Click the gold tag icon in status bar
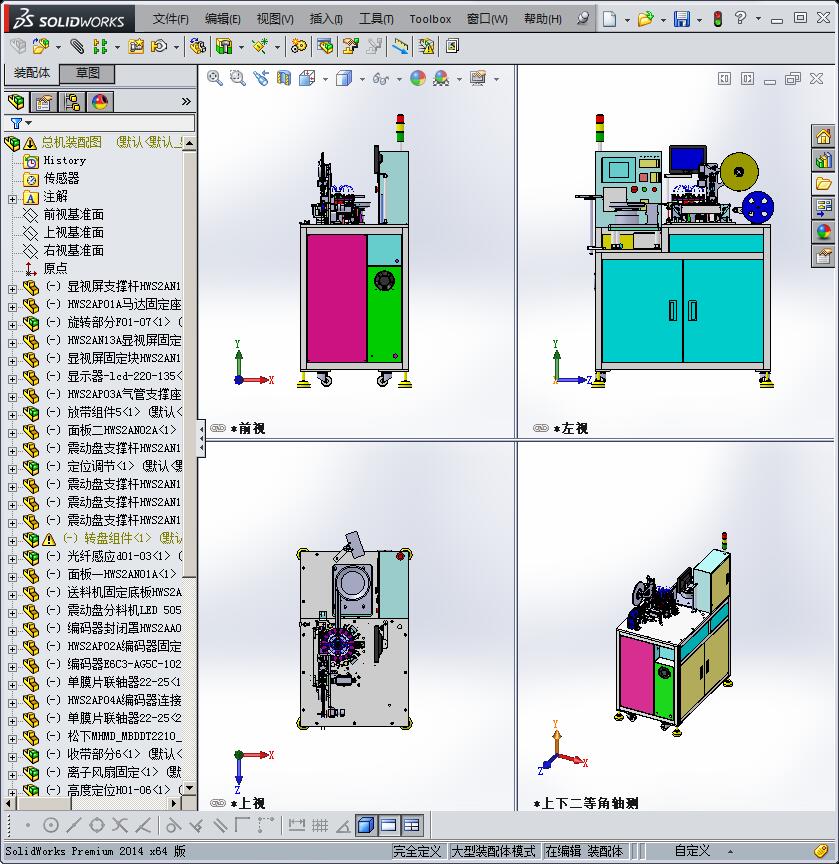 (821, 851)
